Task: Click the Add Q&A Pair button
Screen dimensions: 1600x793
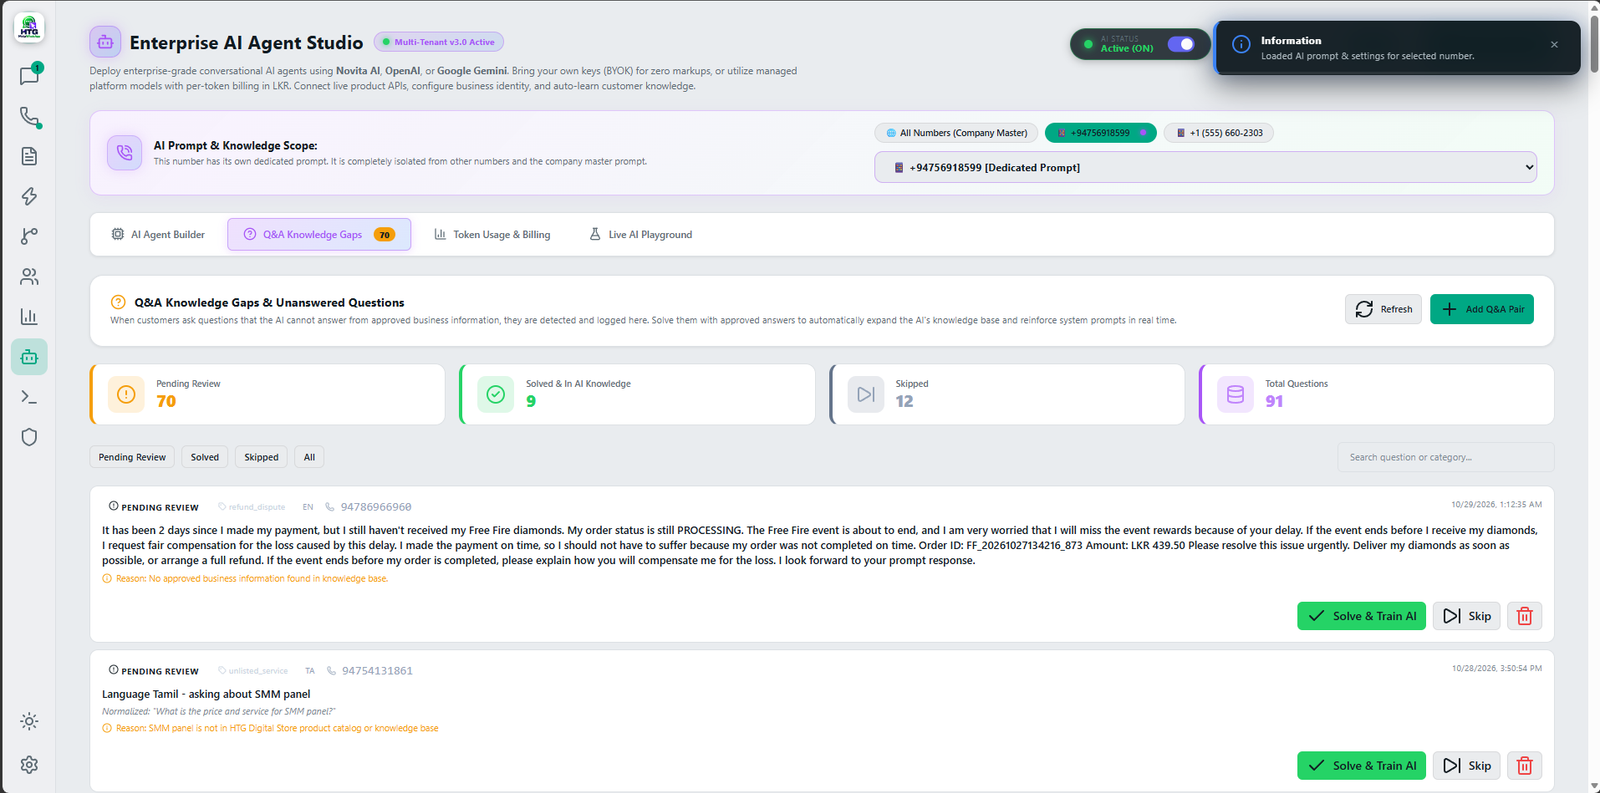Action: (x=1481, y=309)
